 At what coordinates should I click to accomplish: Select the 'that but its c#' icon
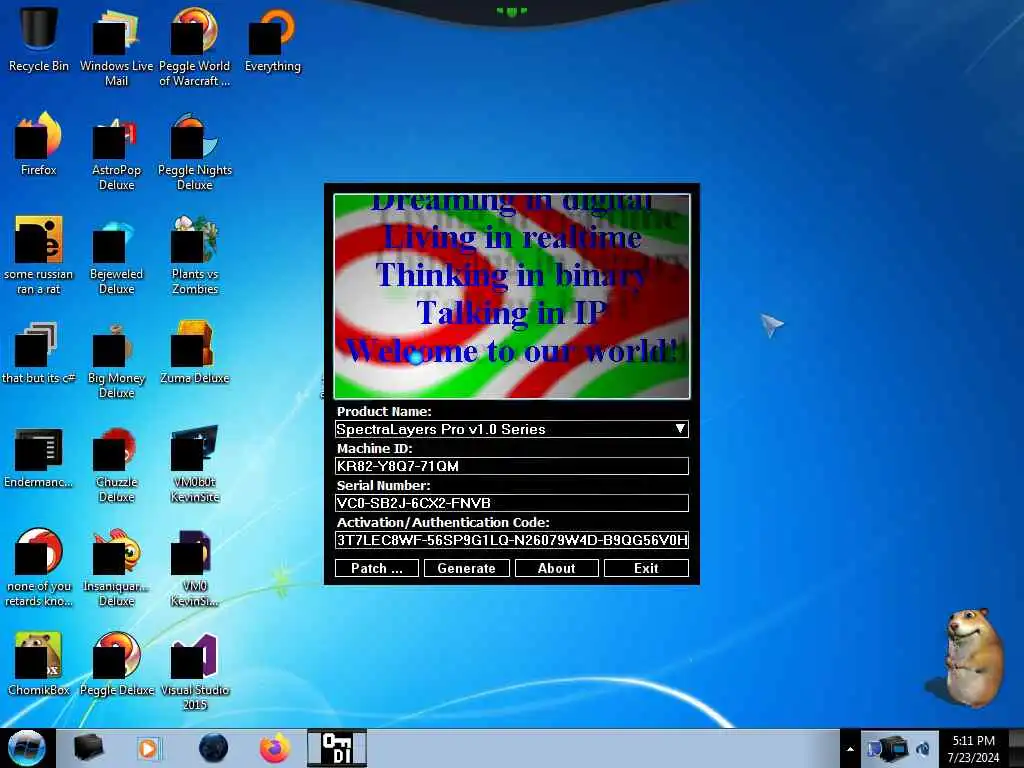pos(39,353)
